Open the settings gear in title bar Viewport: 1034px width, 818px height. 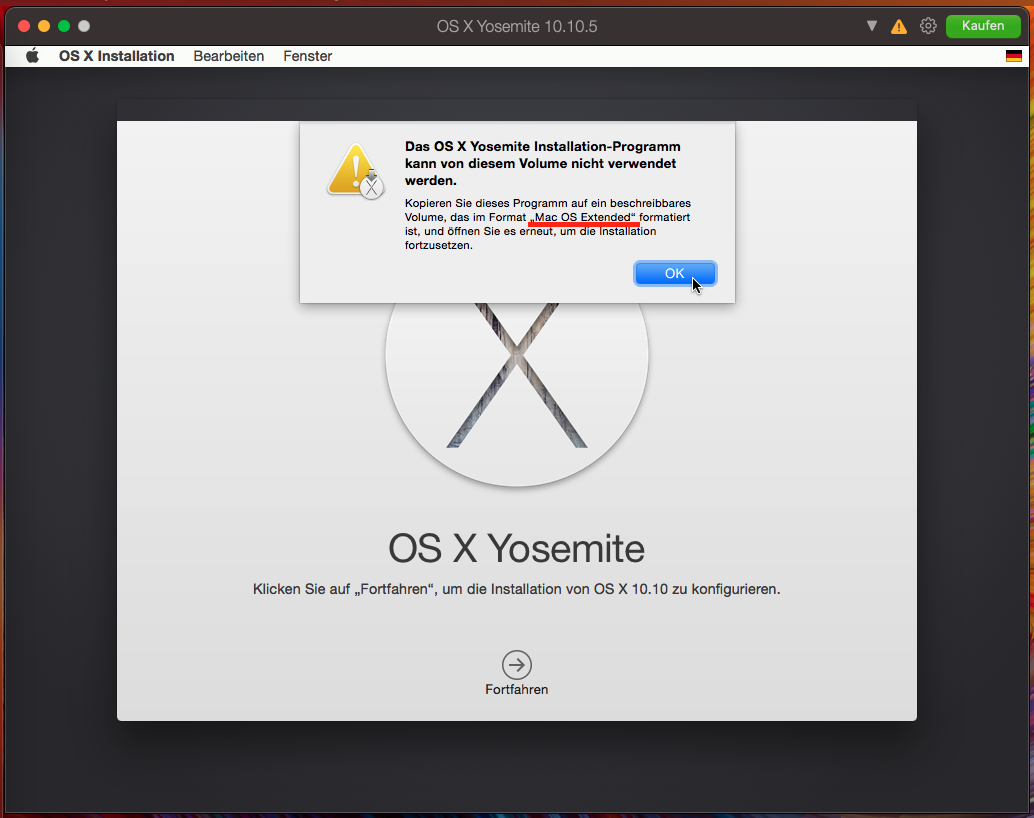coord(928,26)
